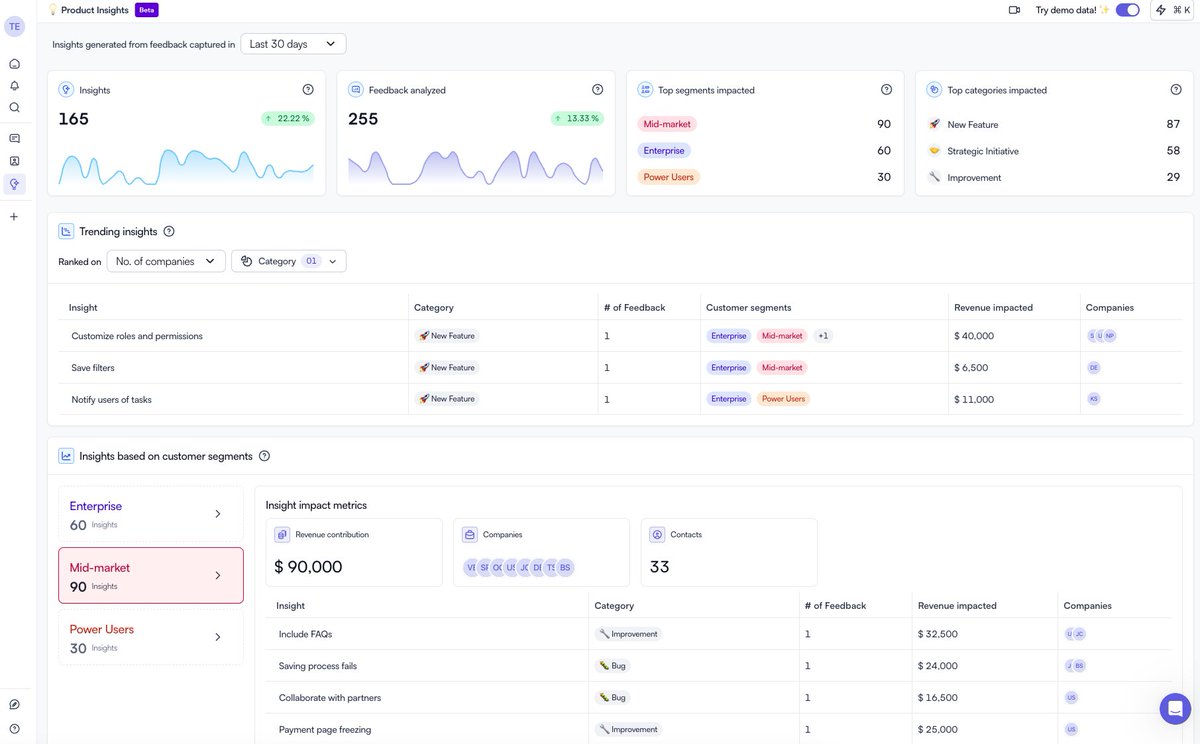Open the conversations chat icon in the sidebar

(14, 136)
